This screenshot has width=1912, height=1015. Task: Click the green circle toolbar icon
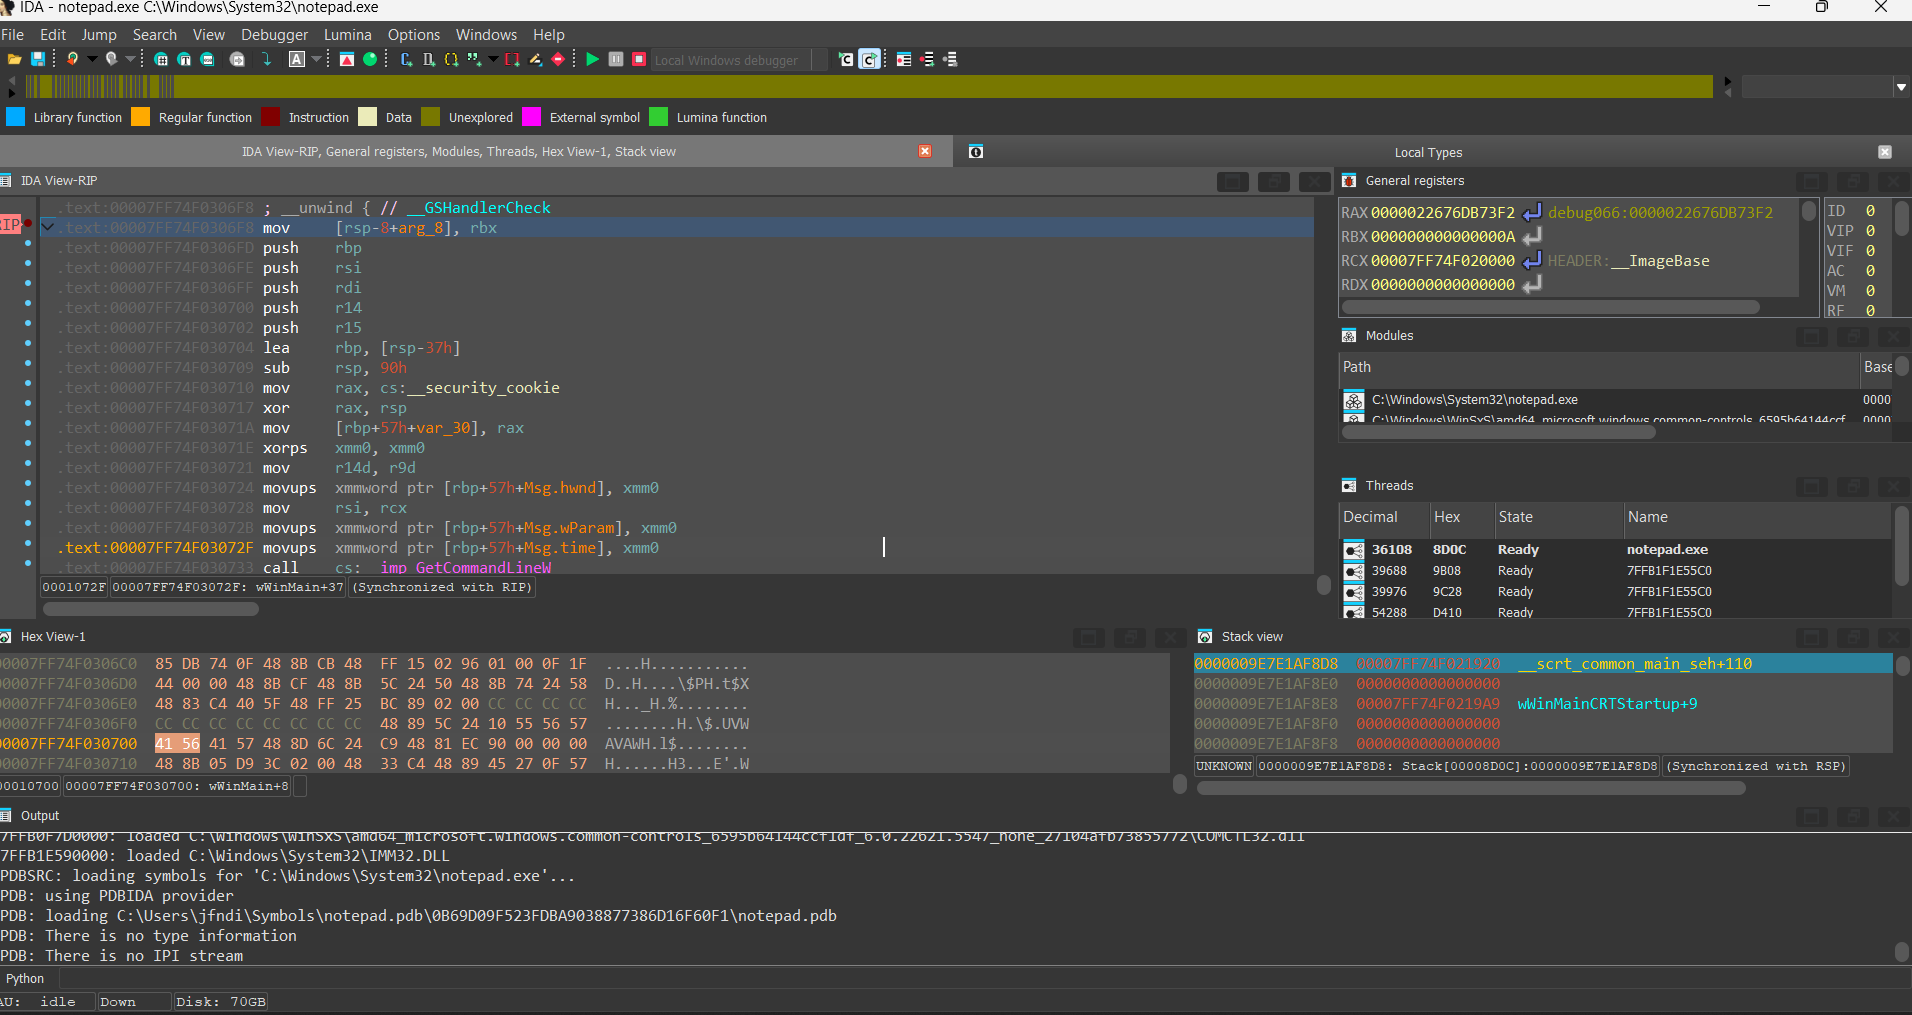(370, 59)
